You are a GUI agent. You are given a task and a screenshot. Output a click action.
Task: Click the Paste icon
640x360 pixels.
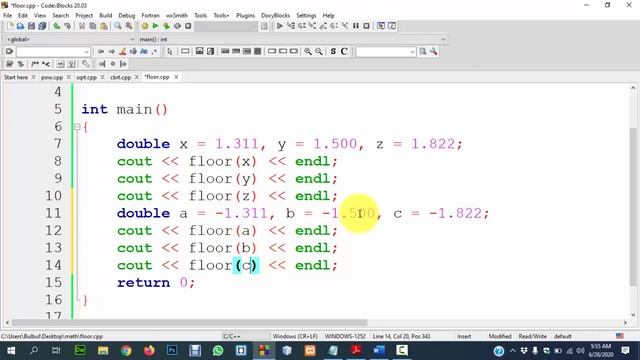coord(104,26)
